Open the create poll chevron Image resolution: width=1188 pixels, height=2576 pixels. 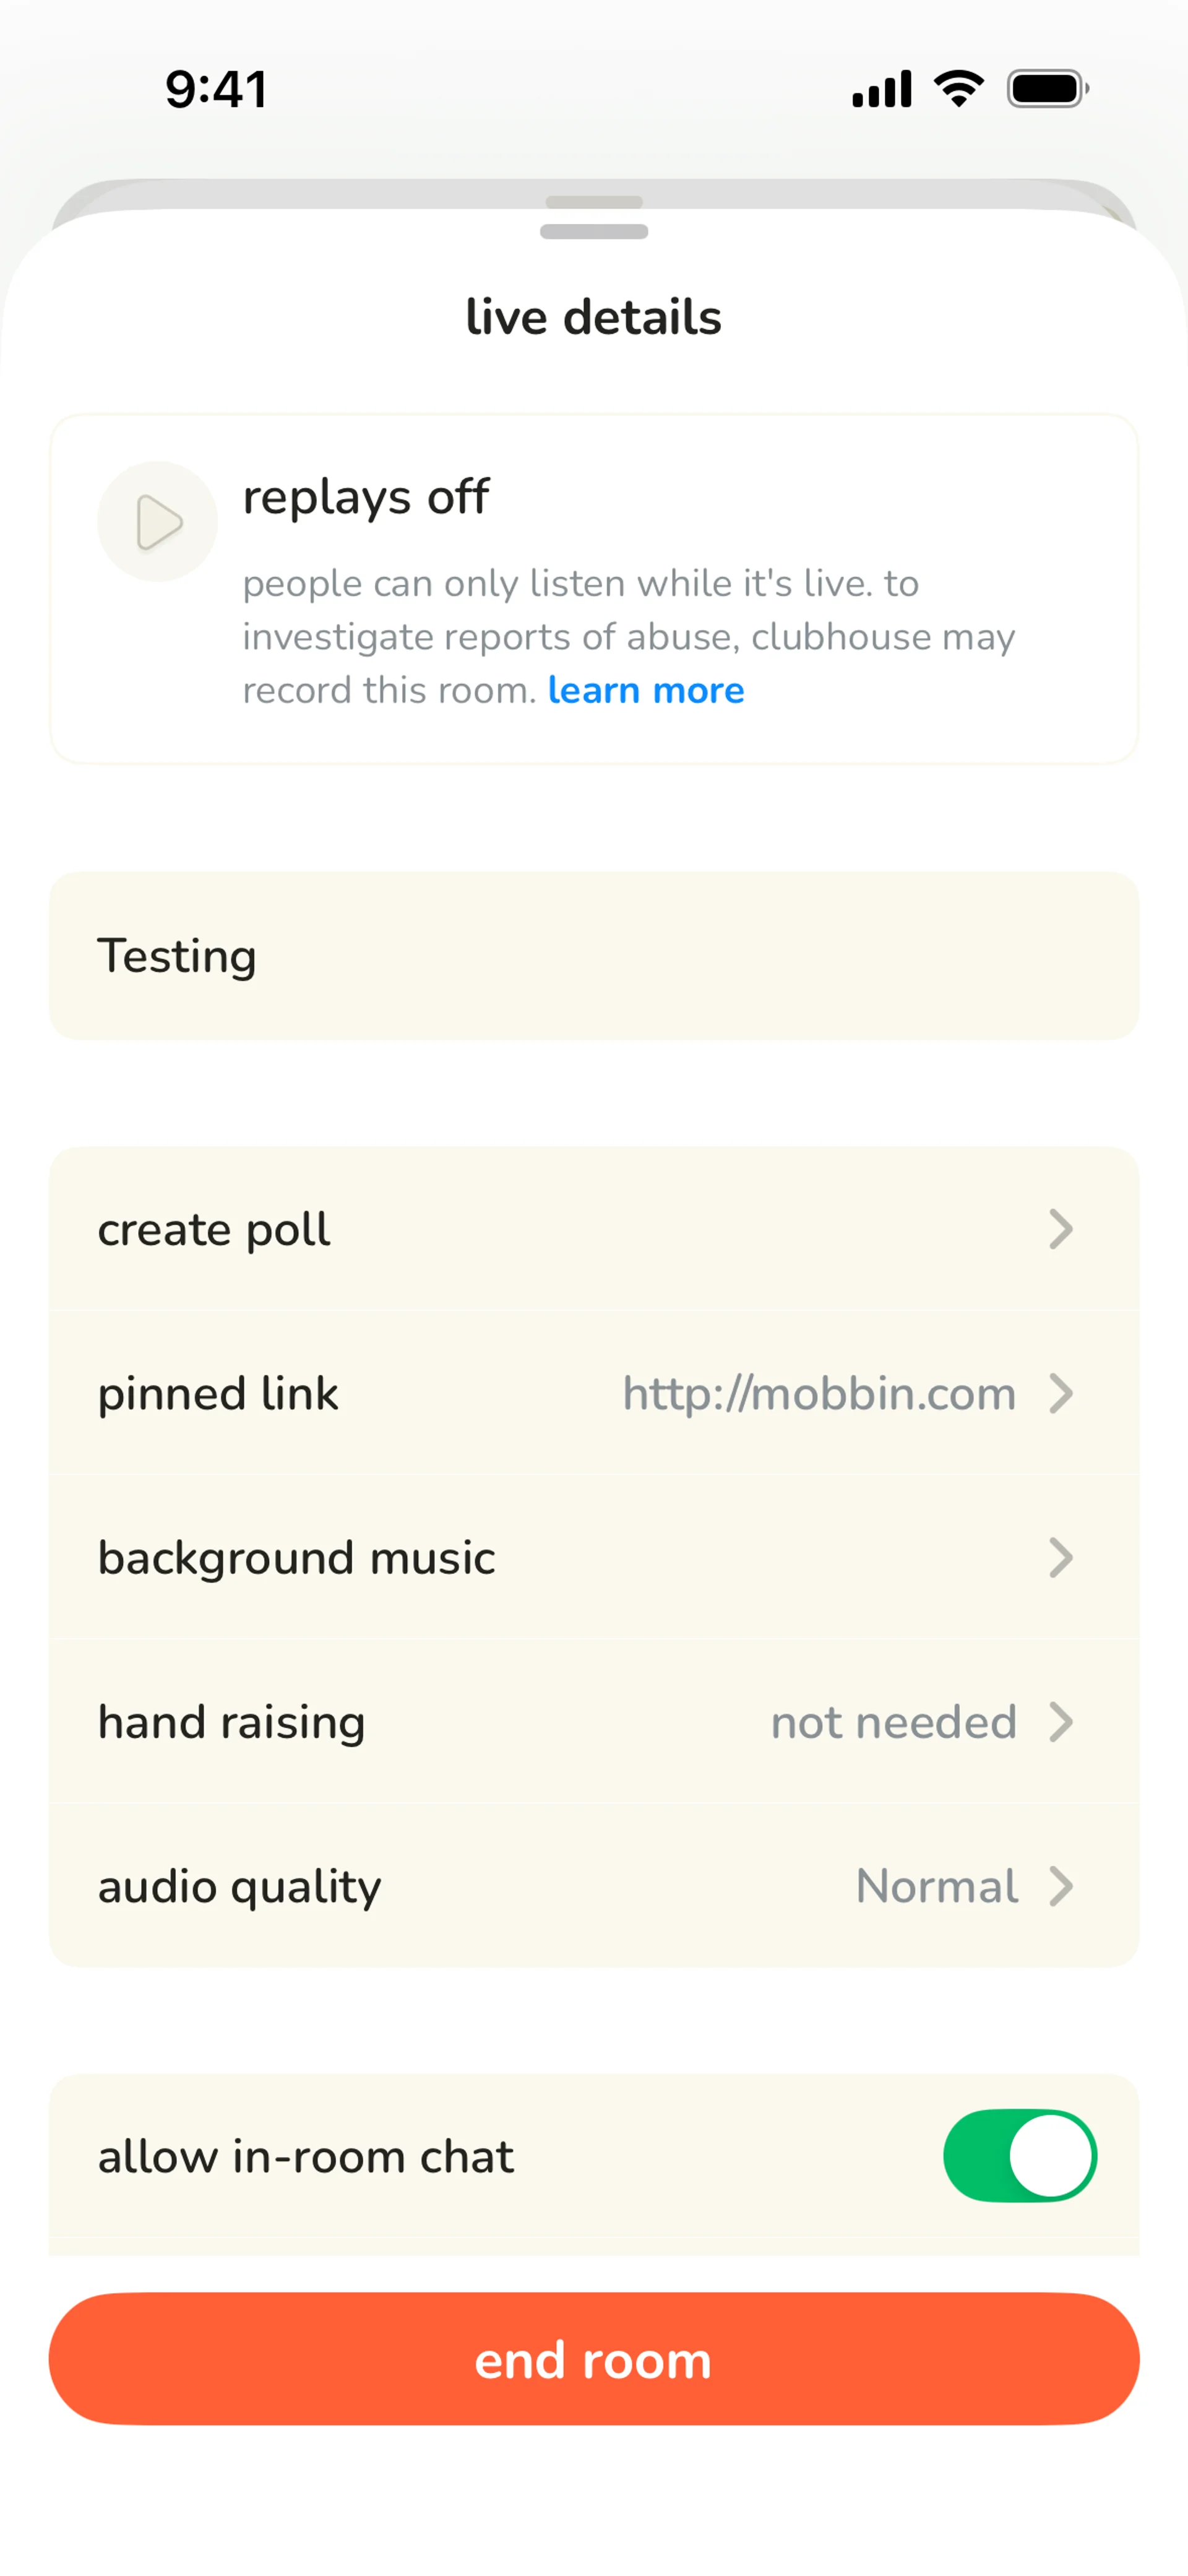(x=1061, y=1229)
